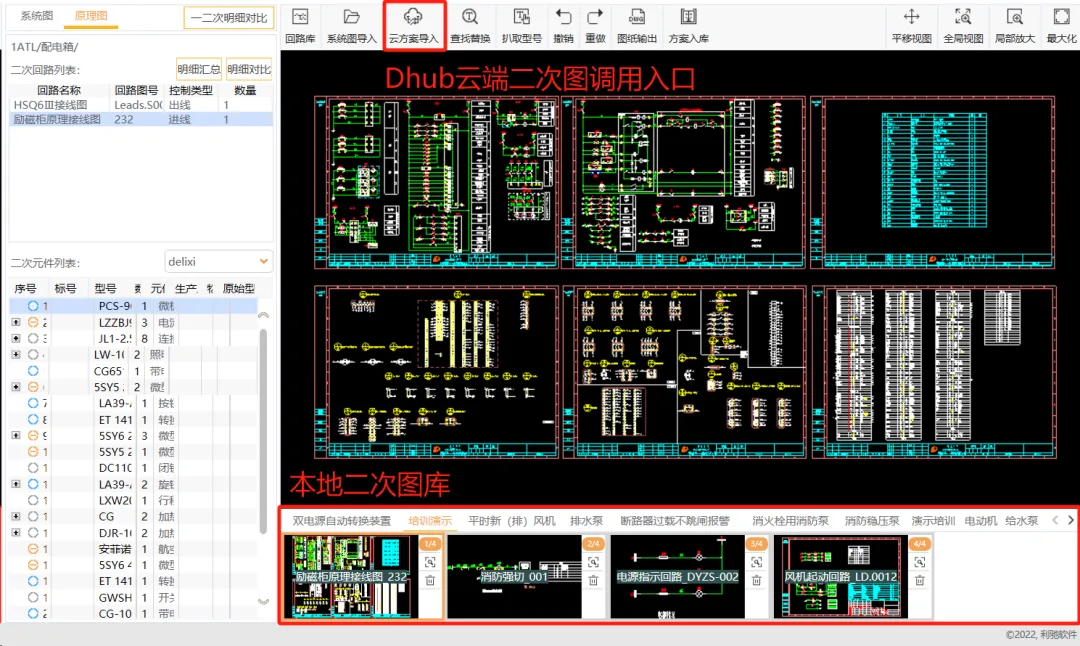Open the 双电源自动转换装置 library tab
1080x646 pixels.
[x=342, y=521]
